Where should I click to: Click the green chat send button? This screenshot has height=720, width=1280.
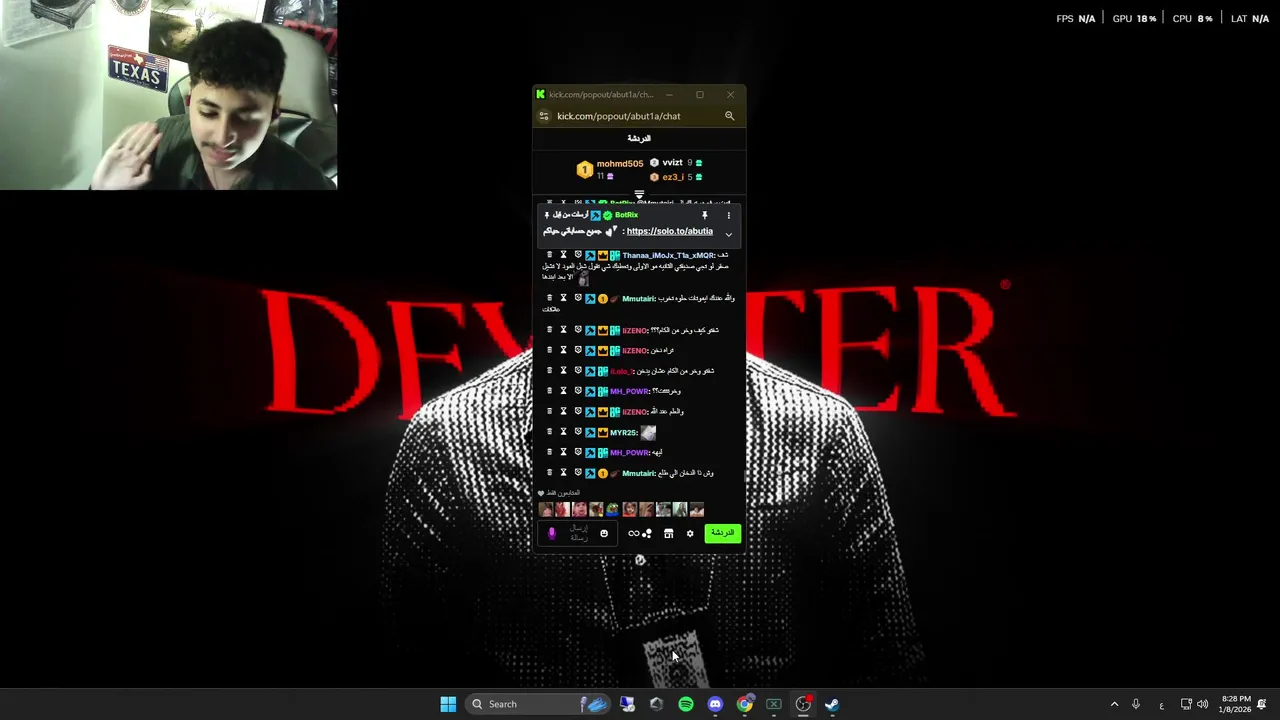tap(722, 533)
